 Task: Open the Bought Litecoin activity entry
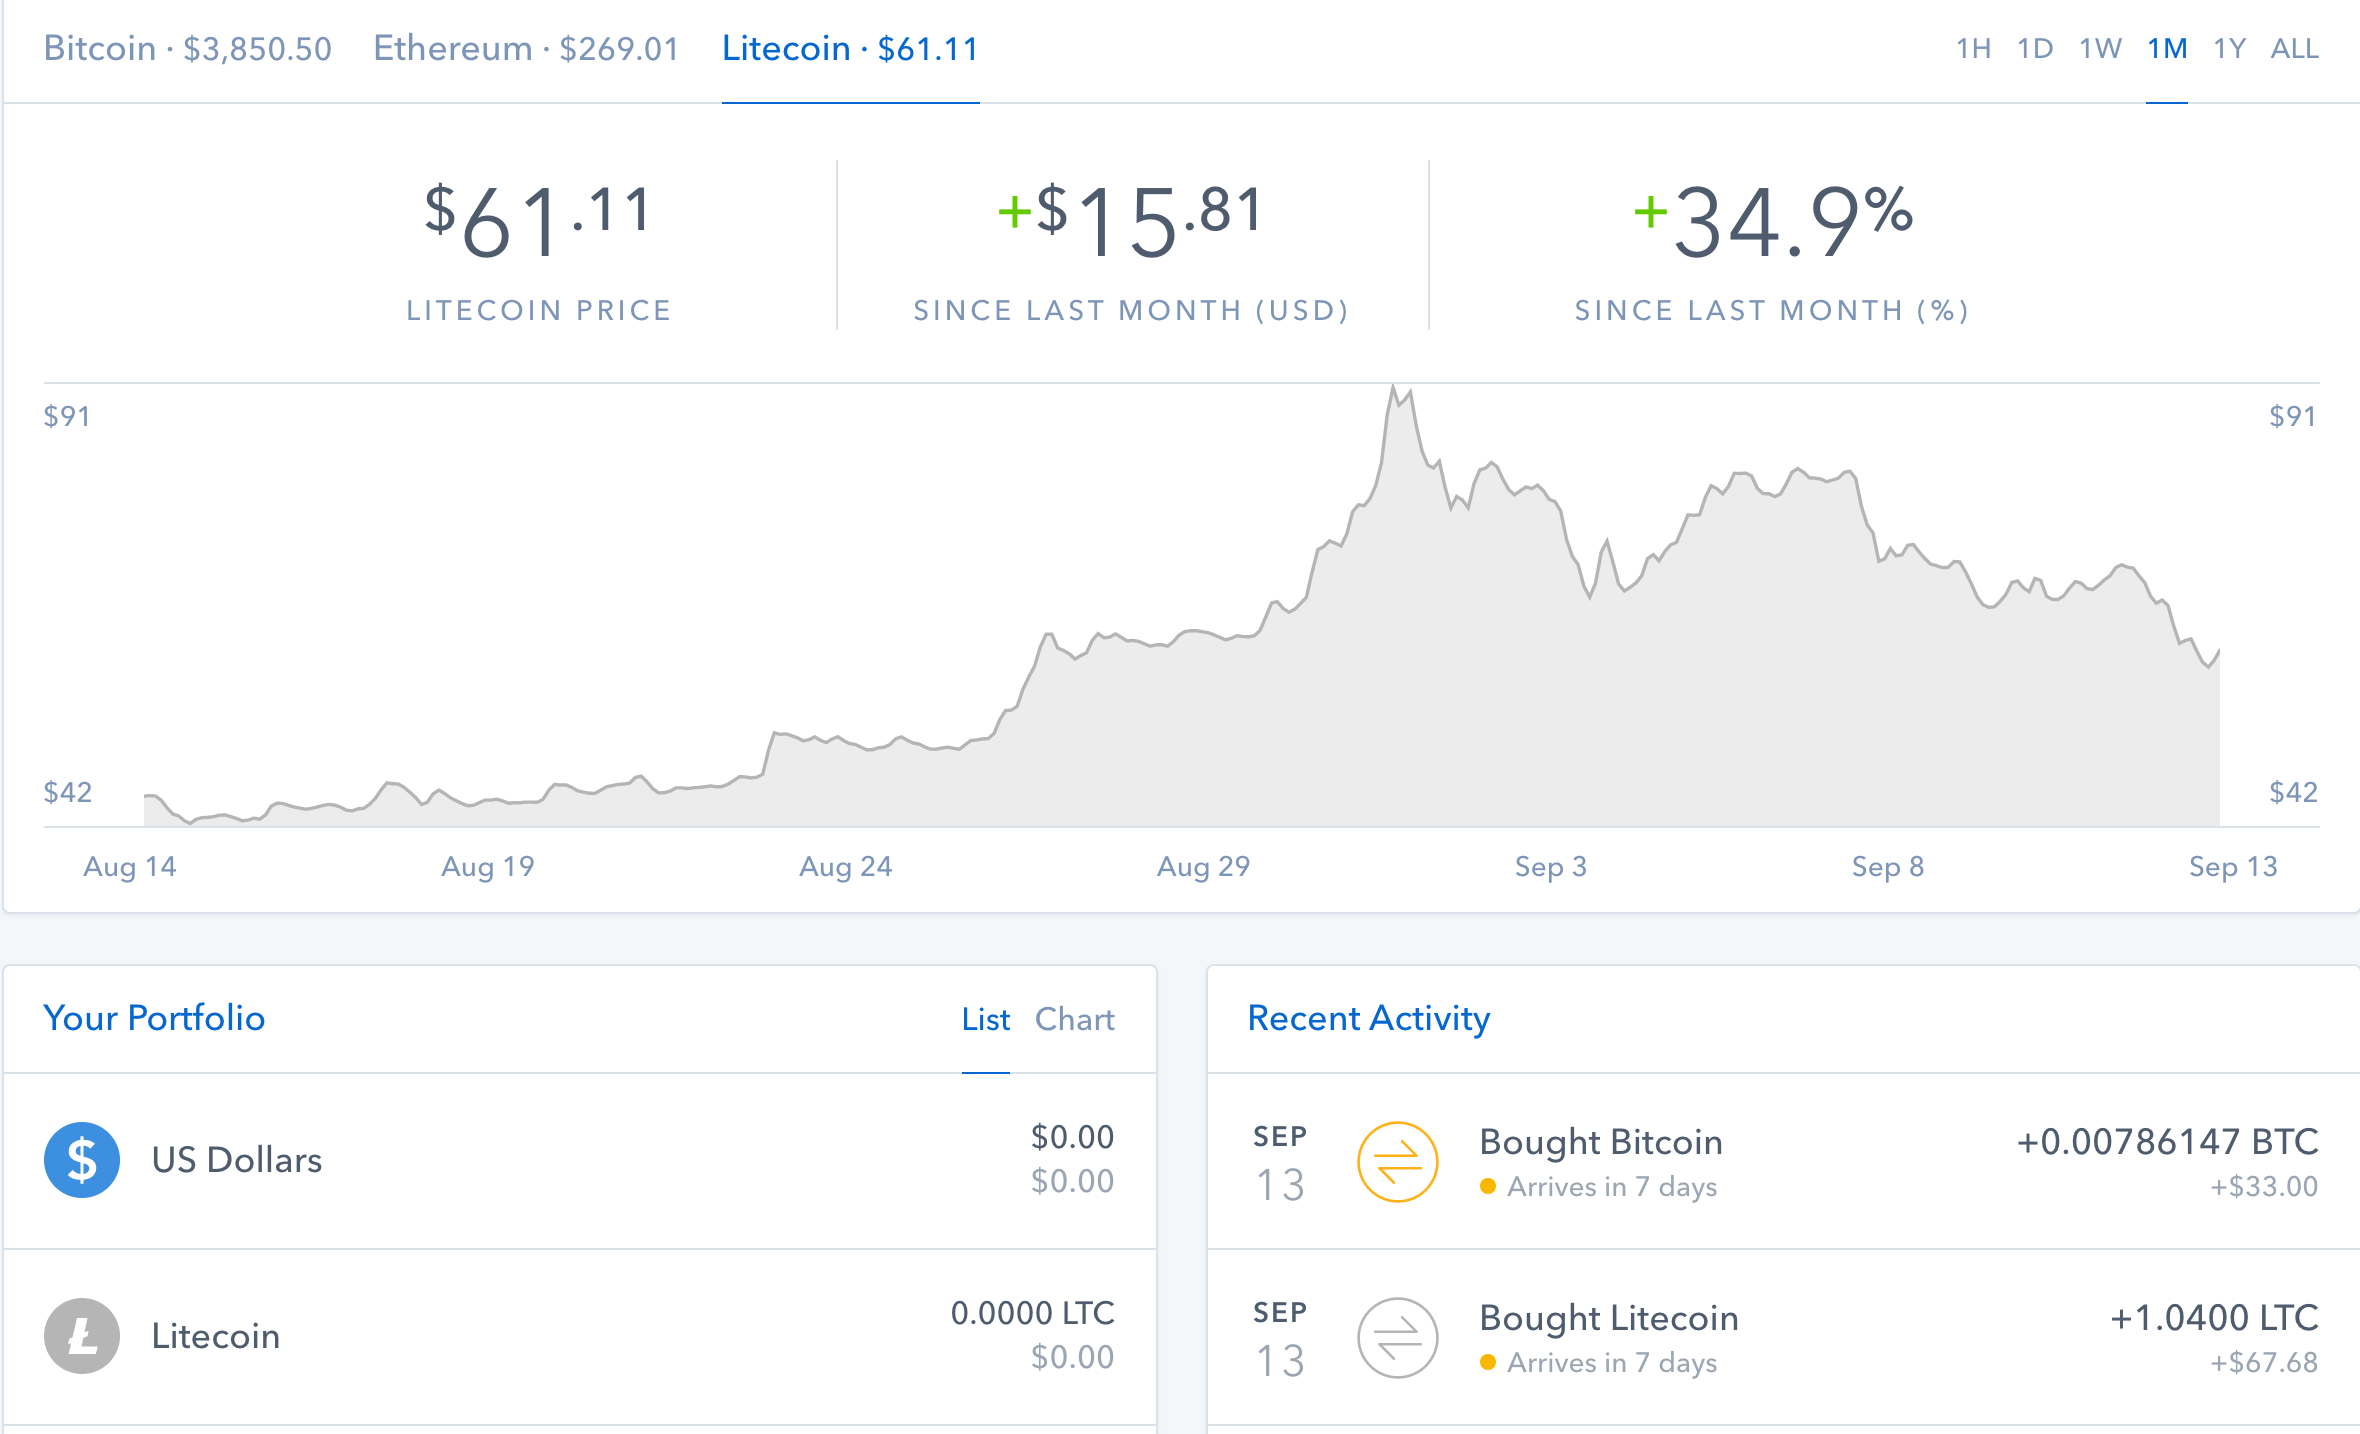point(1783,1337)
